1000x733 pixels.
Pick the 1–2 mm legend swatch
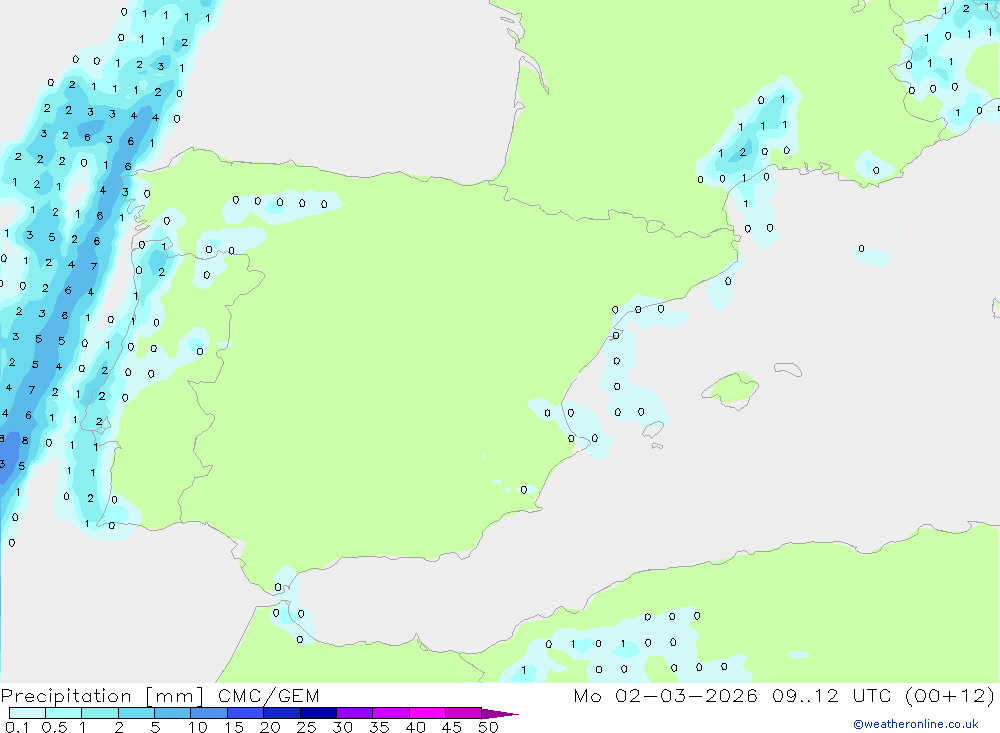(100, 713)
